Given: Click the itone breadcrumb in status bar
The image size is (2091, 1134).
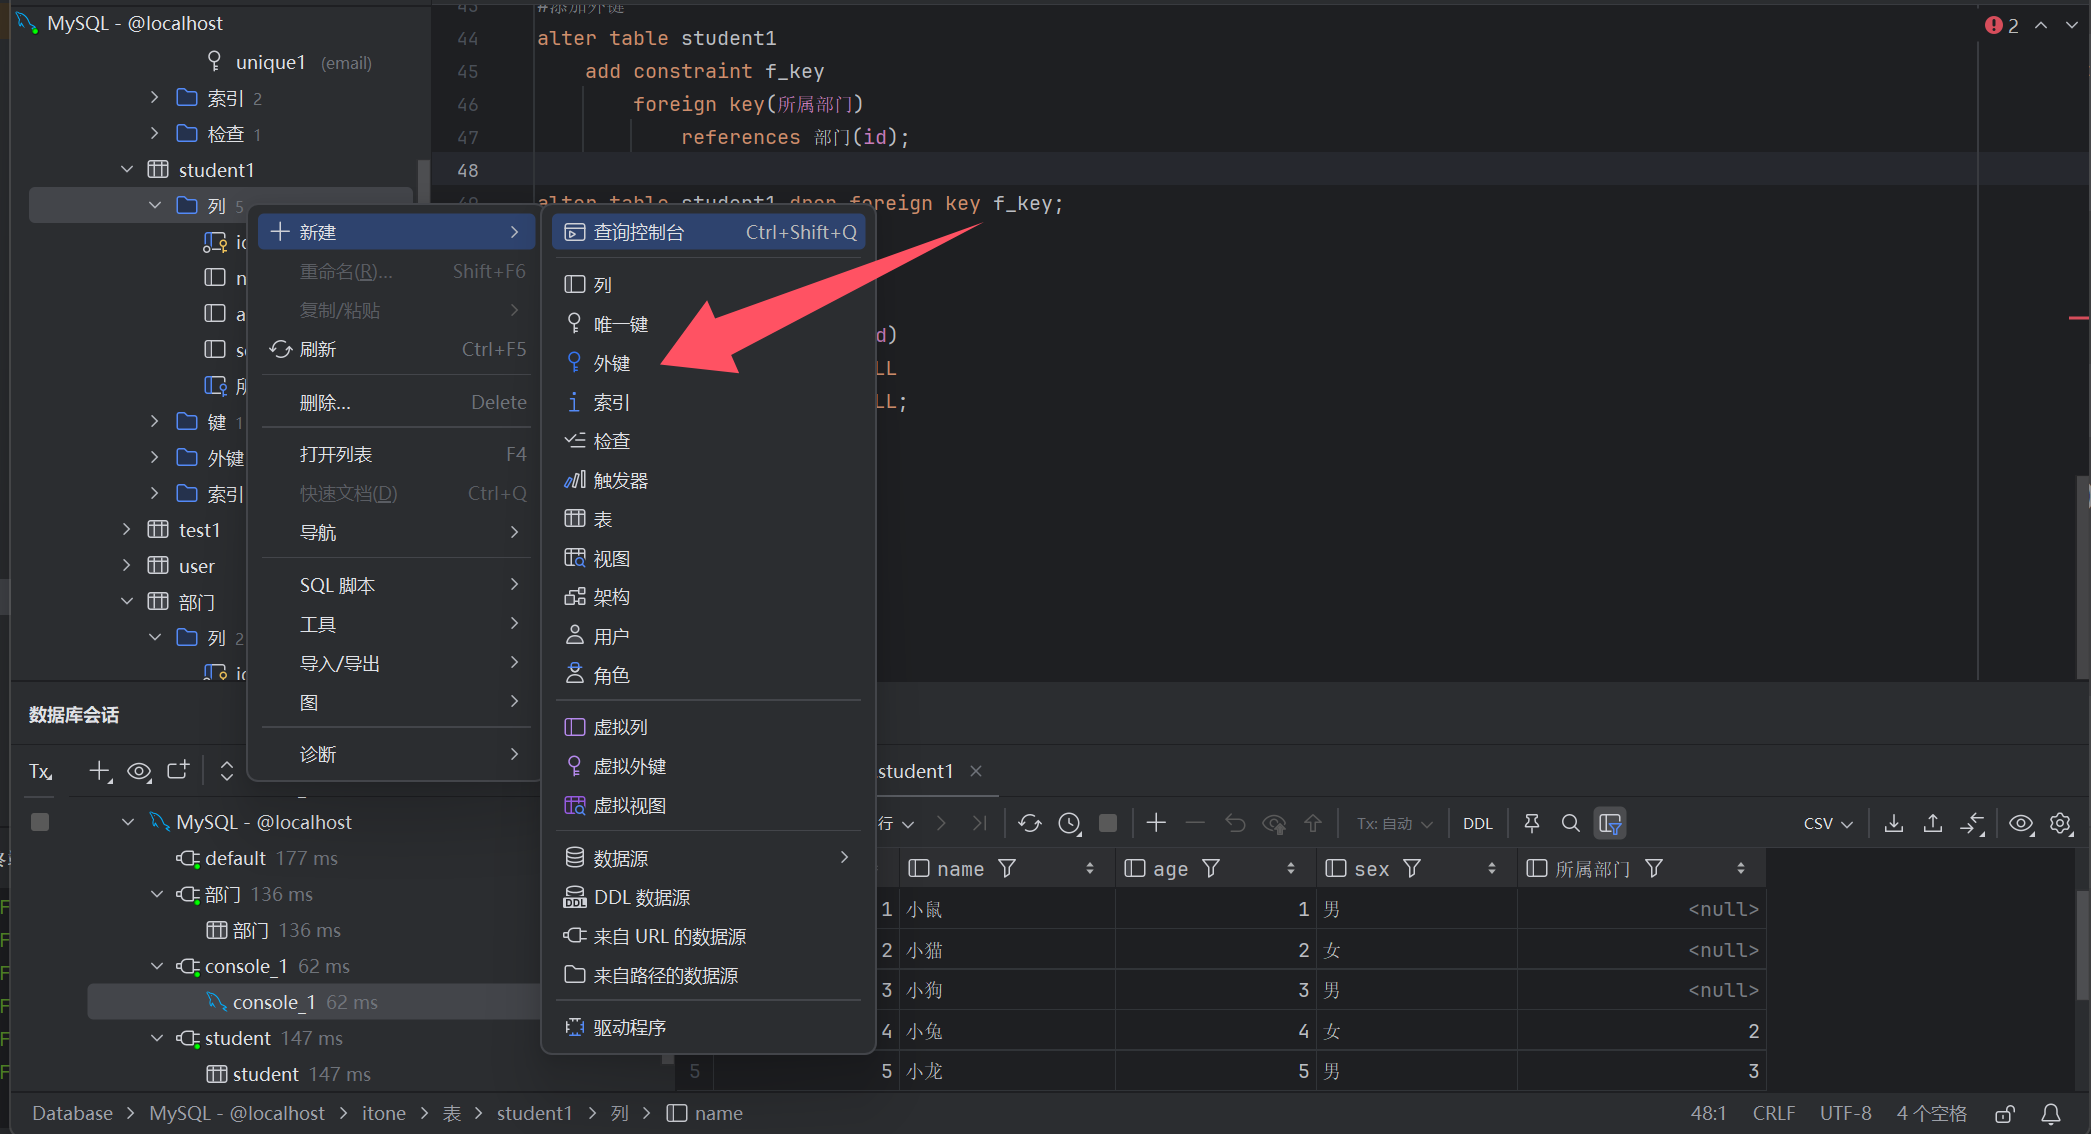Looking at the screenshot, I should tap(383, 1113).
